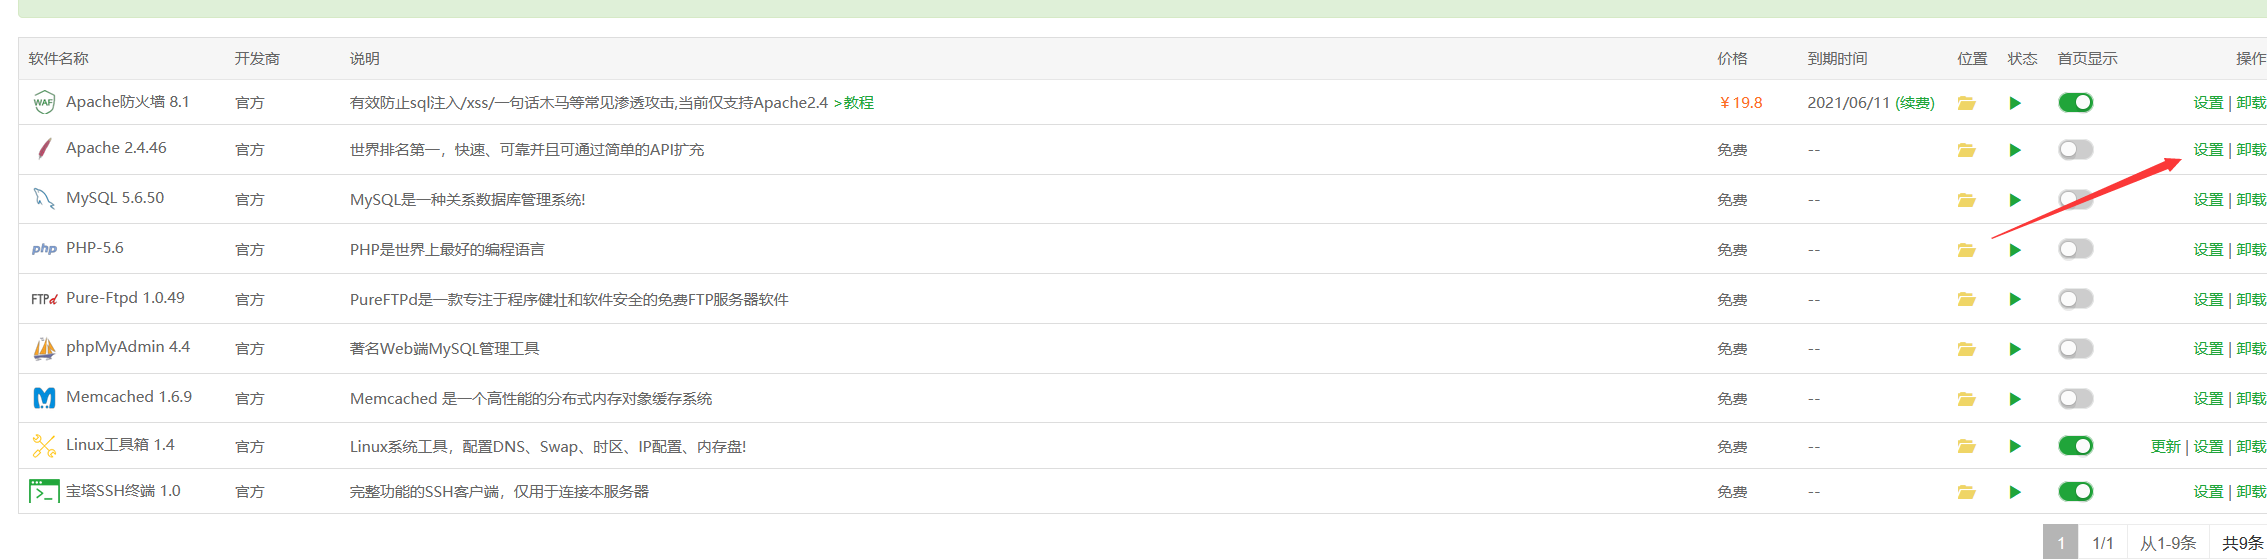Click the 宝塔SSH终端 terminal icon
This screenshot has width=2267, height=560.
[x=44, y=491]
